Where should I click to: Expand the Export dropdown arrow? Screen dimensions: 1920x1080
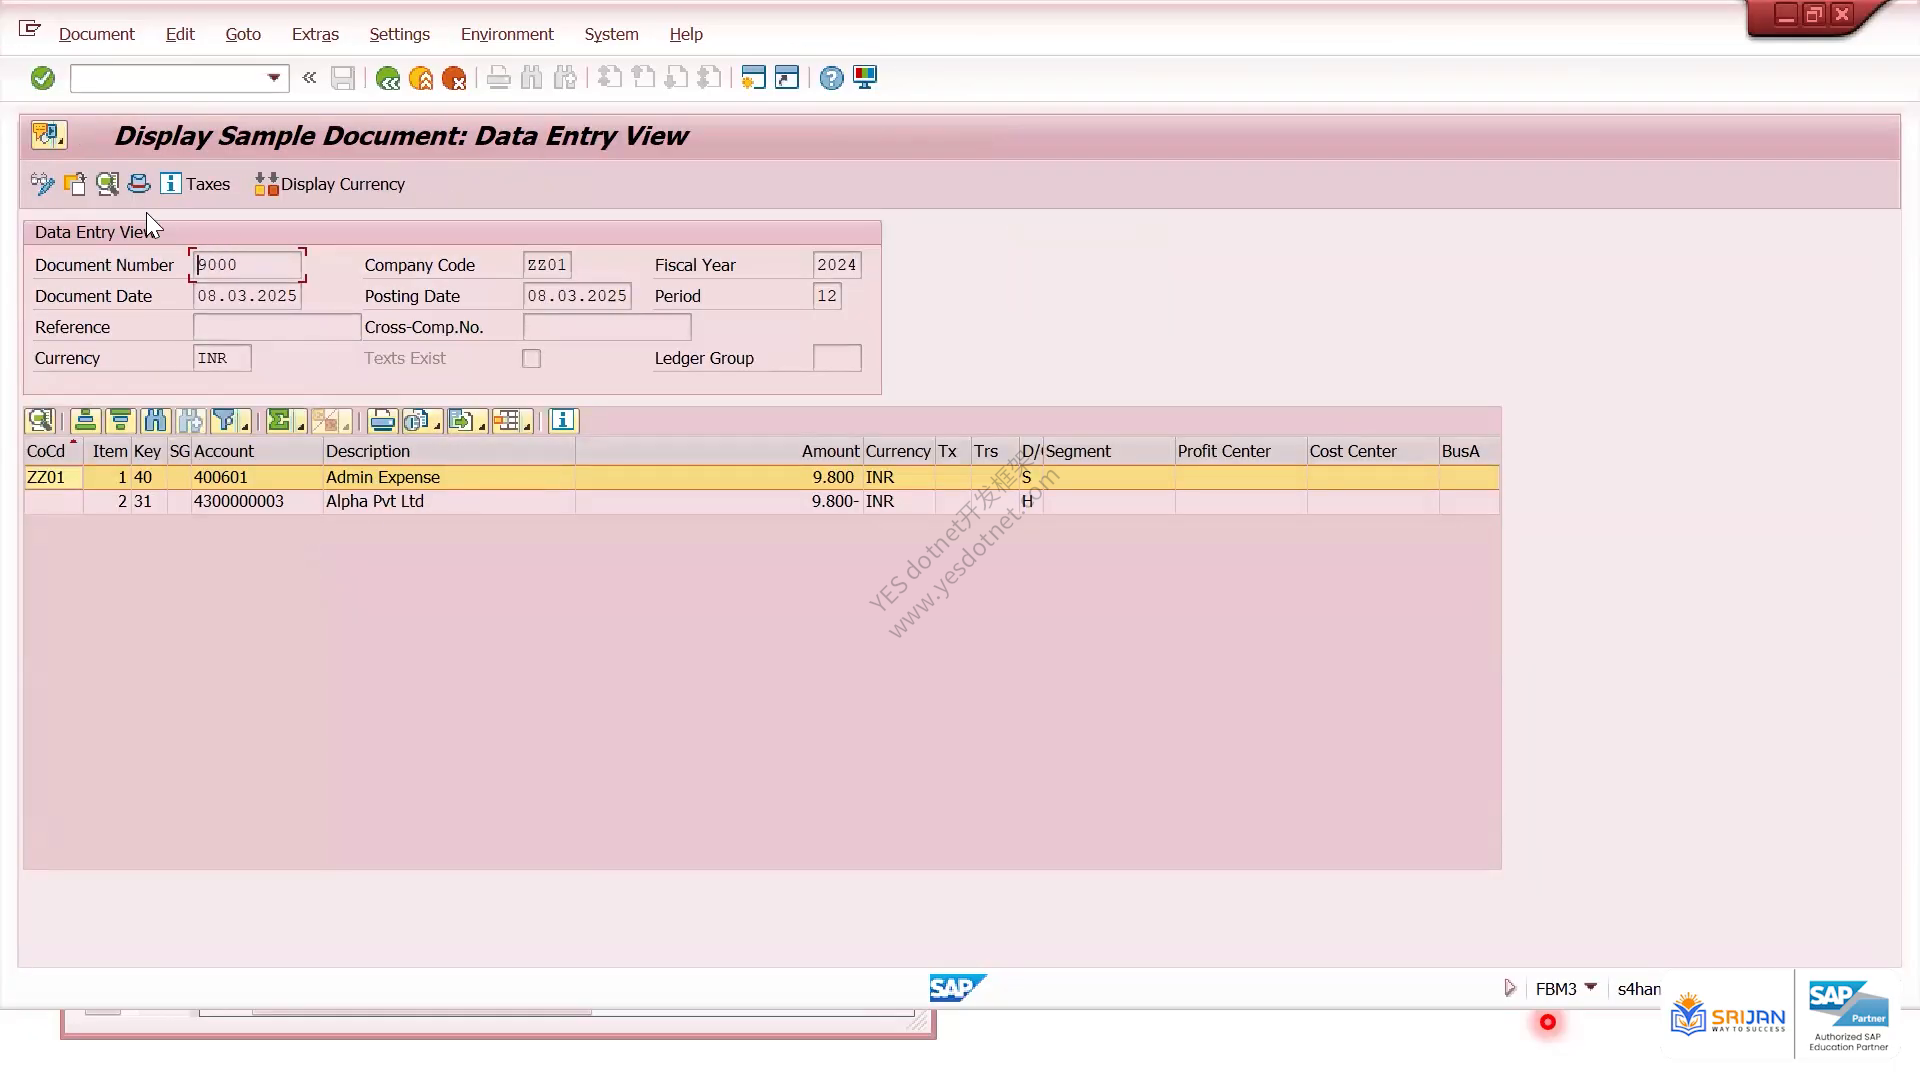[482, 426]
